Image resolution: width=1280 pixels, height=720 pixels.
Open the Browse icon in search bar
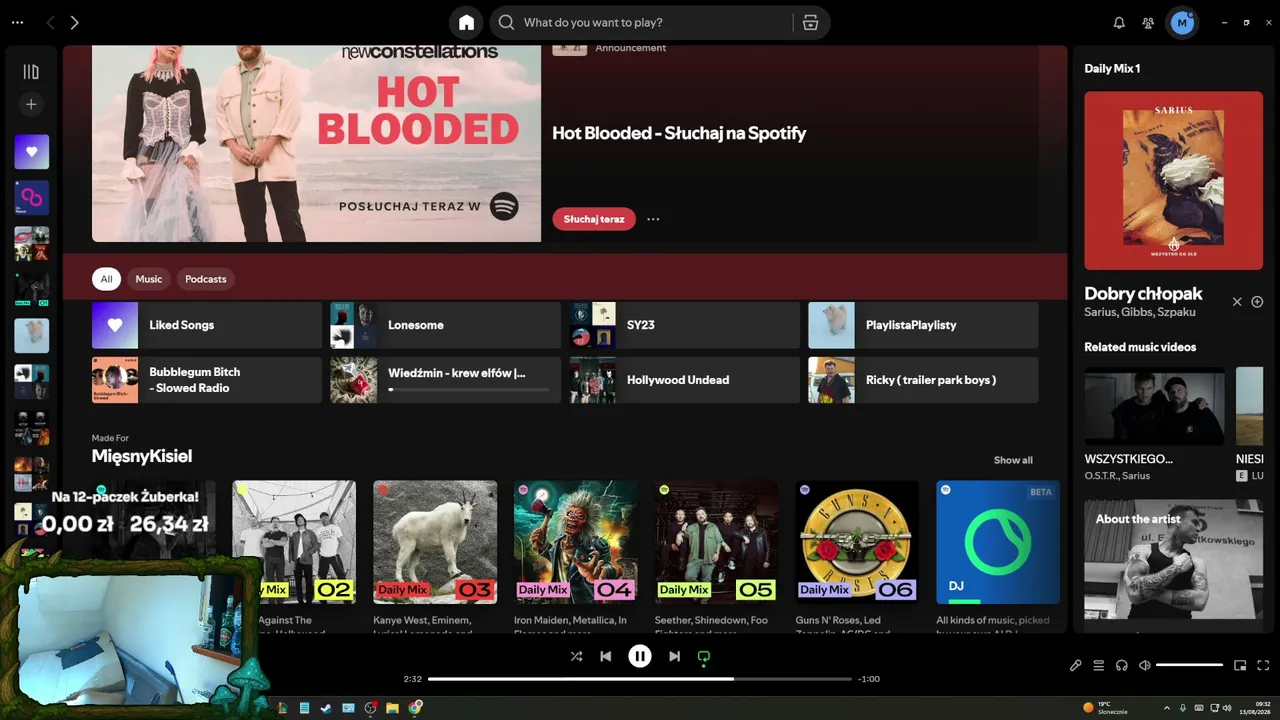coord(810,22)
